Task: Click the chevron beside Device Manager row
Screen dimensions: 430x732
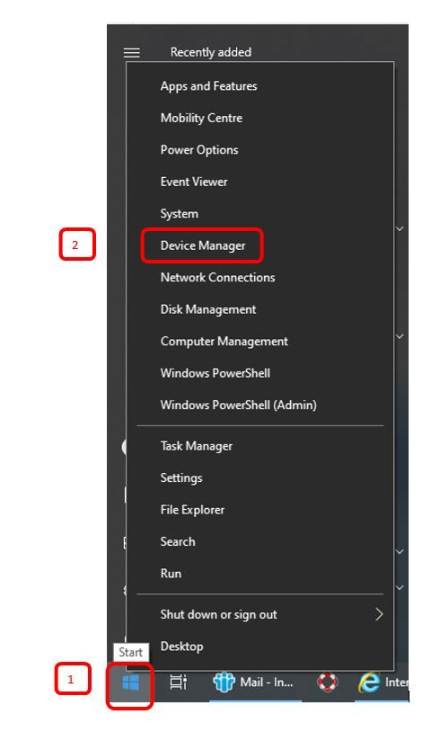Action: (400, 229)
